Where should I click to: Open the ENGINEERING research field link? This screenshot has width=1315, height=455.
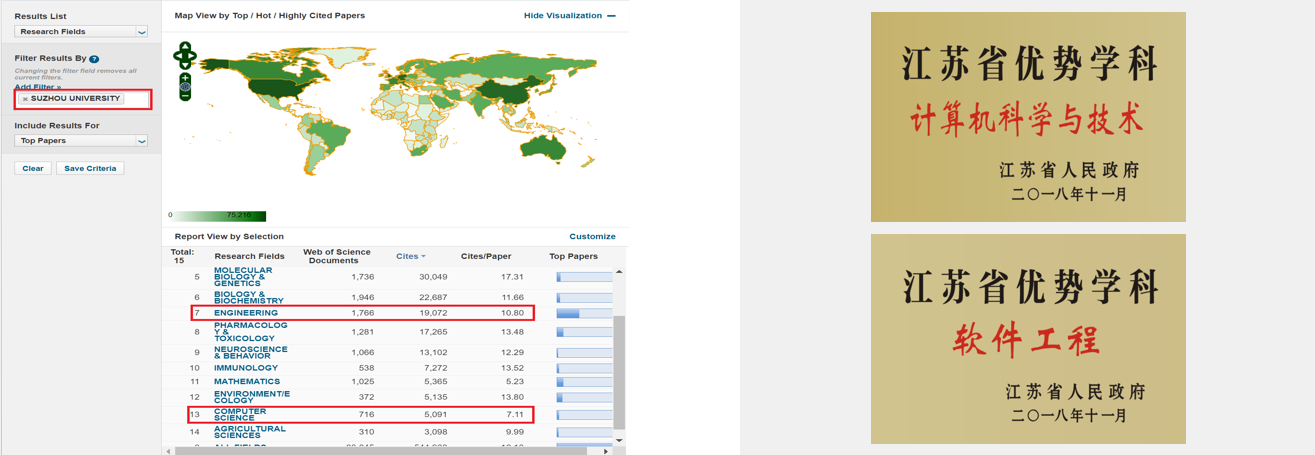tap(246, 313)
